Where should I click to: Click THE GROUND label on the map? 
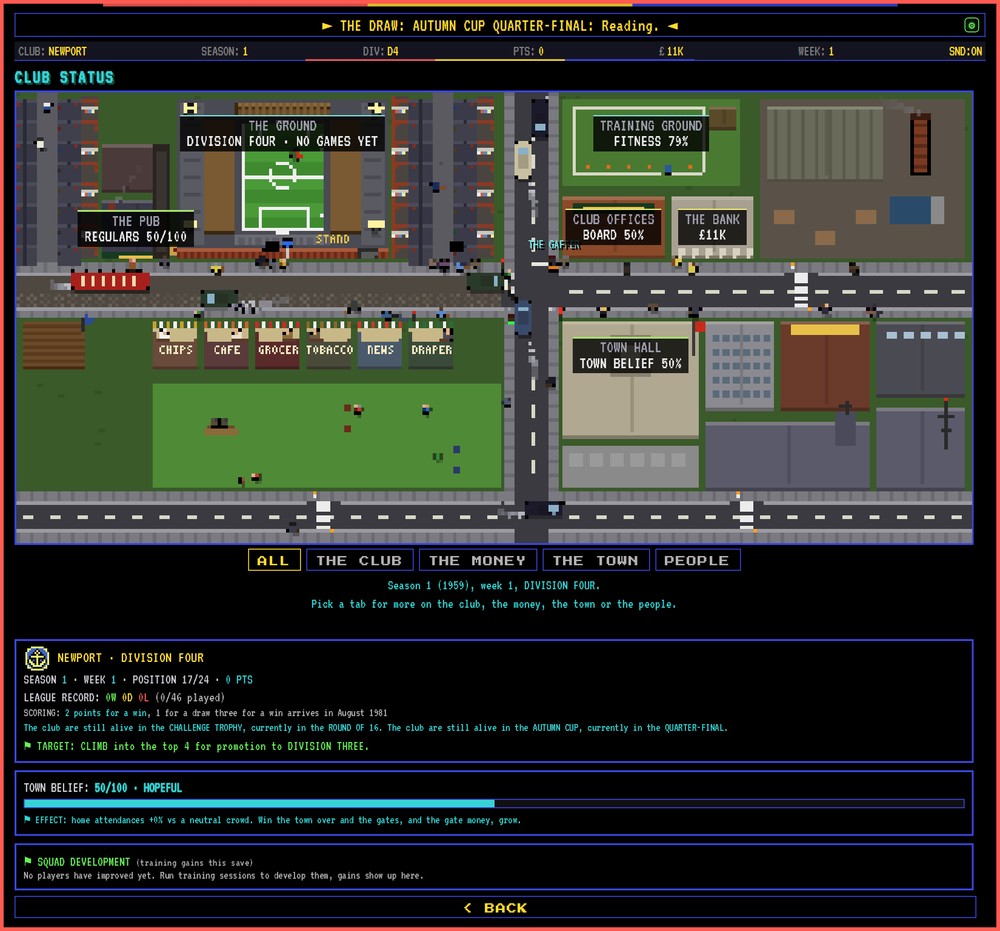tap(282, 134)
